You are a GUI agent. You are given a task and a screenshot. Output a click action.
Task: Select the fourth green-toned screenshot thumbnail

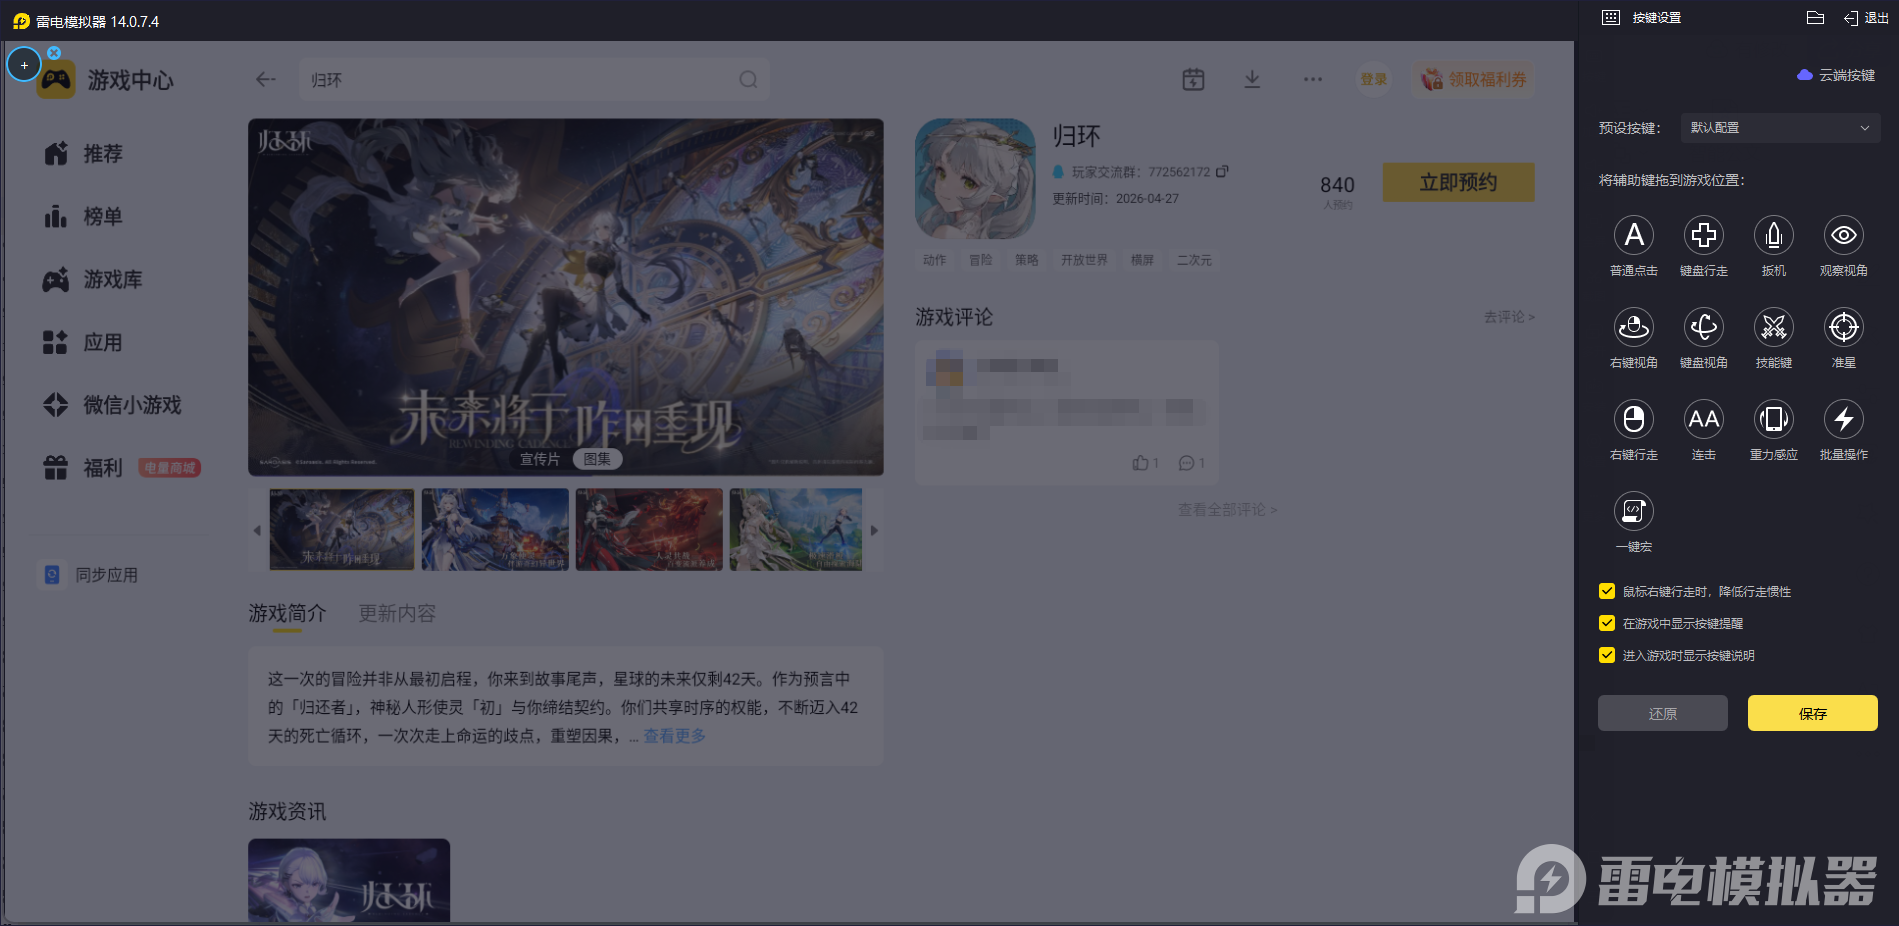click(x=796, y=530)
